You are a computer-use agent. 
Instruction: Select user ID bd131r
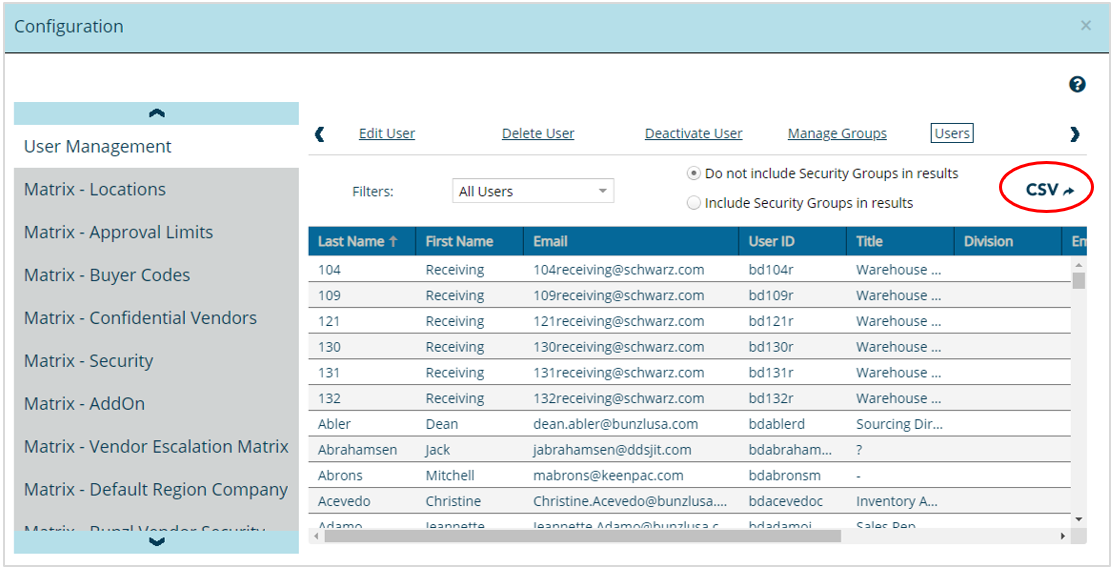click(771, 373)
